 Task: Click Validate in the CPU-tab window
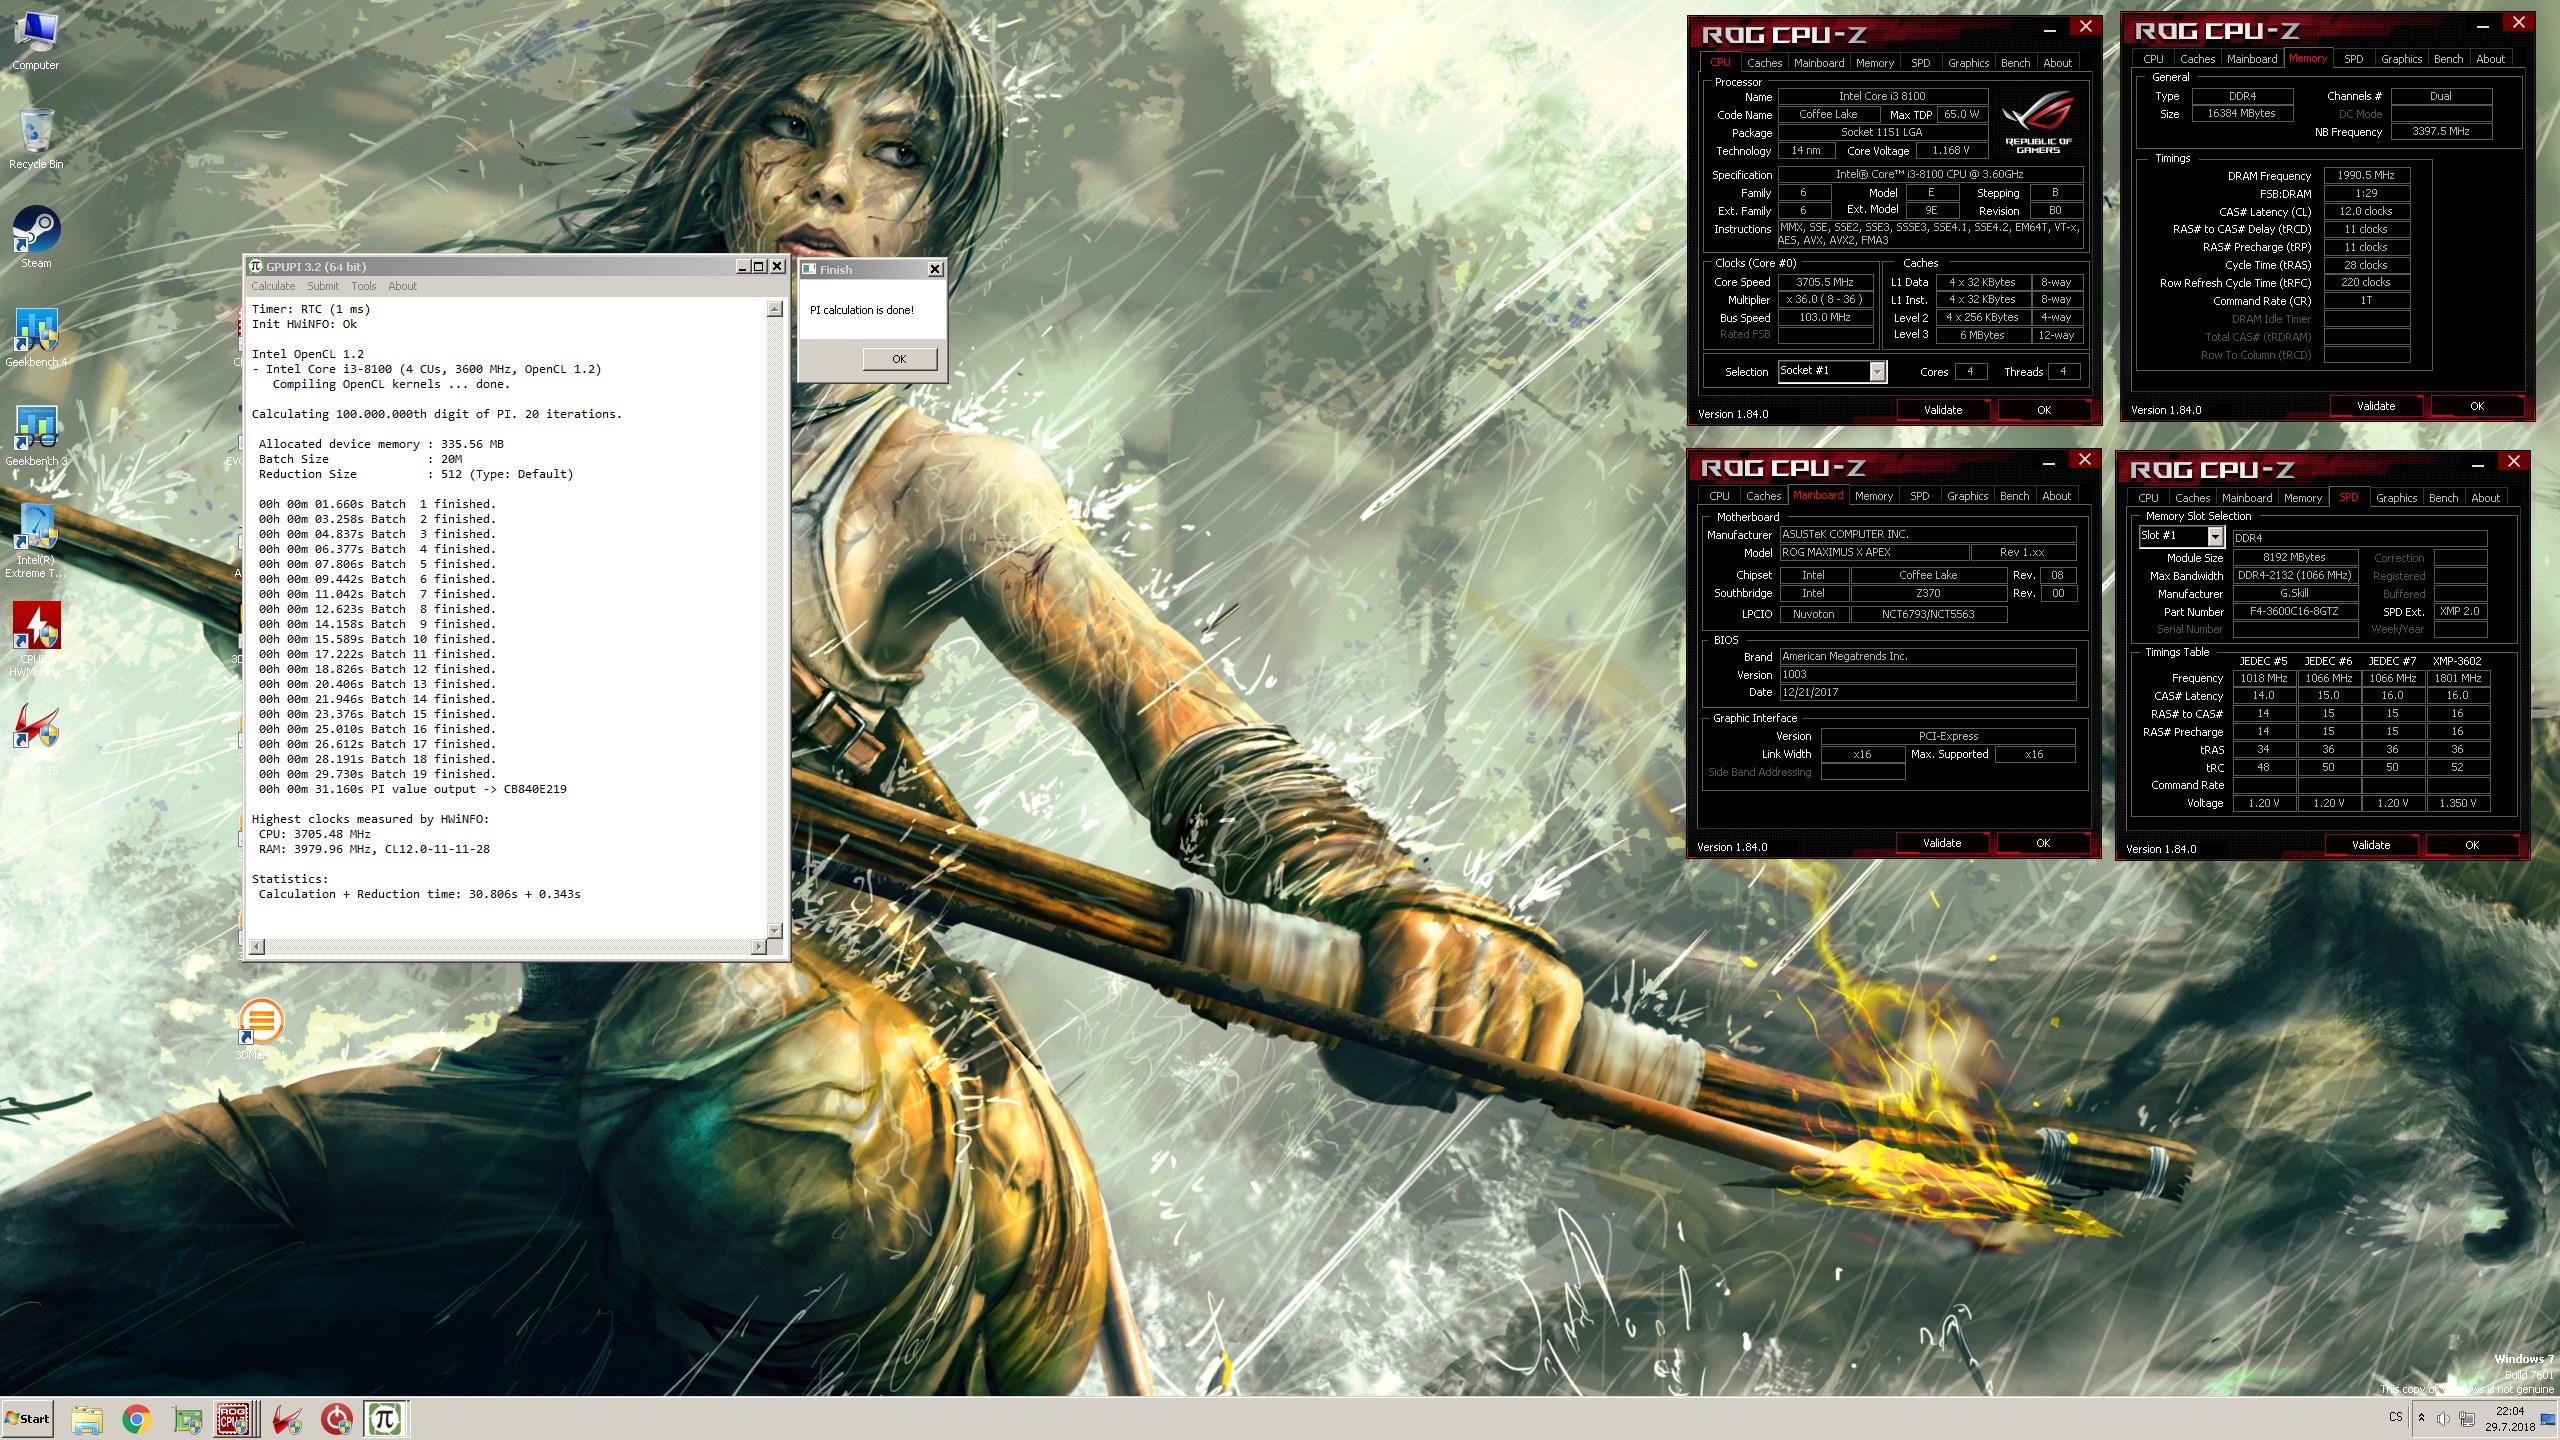click(1943, 410)
